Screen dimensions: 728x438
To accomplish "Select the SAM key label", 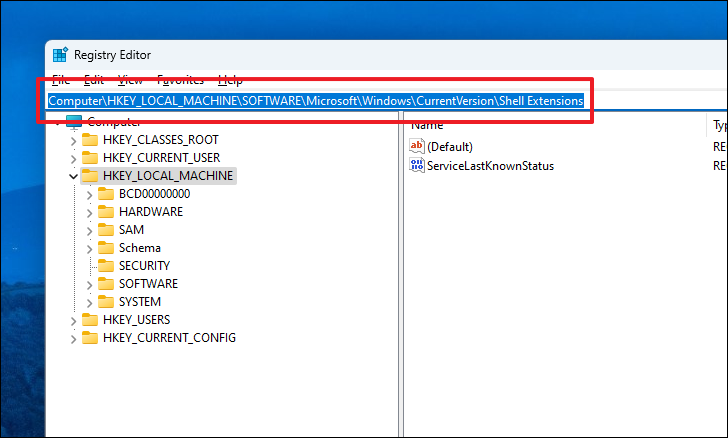I will coord(131,230).
